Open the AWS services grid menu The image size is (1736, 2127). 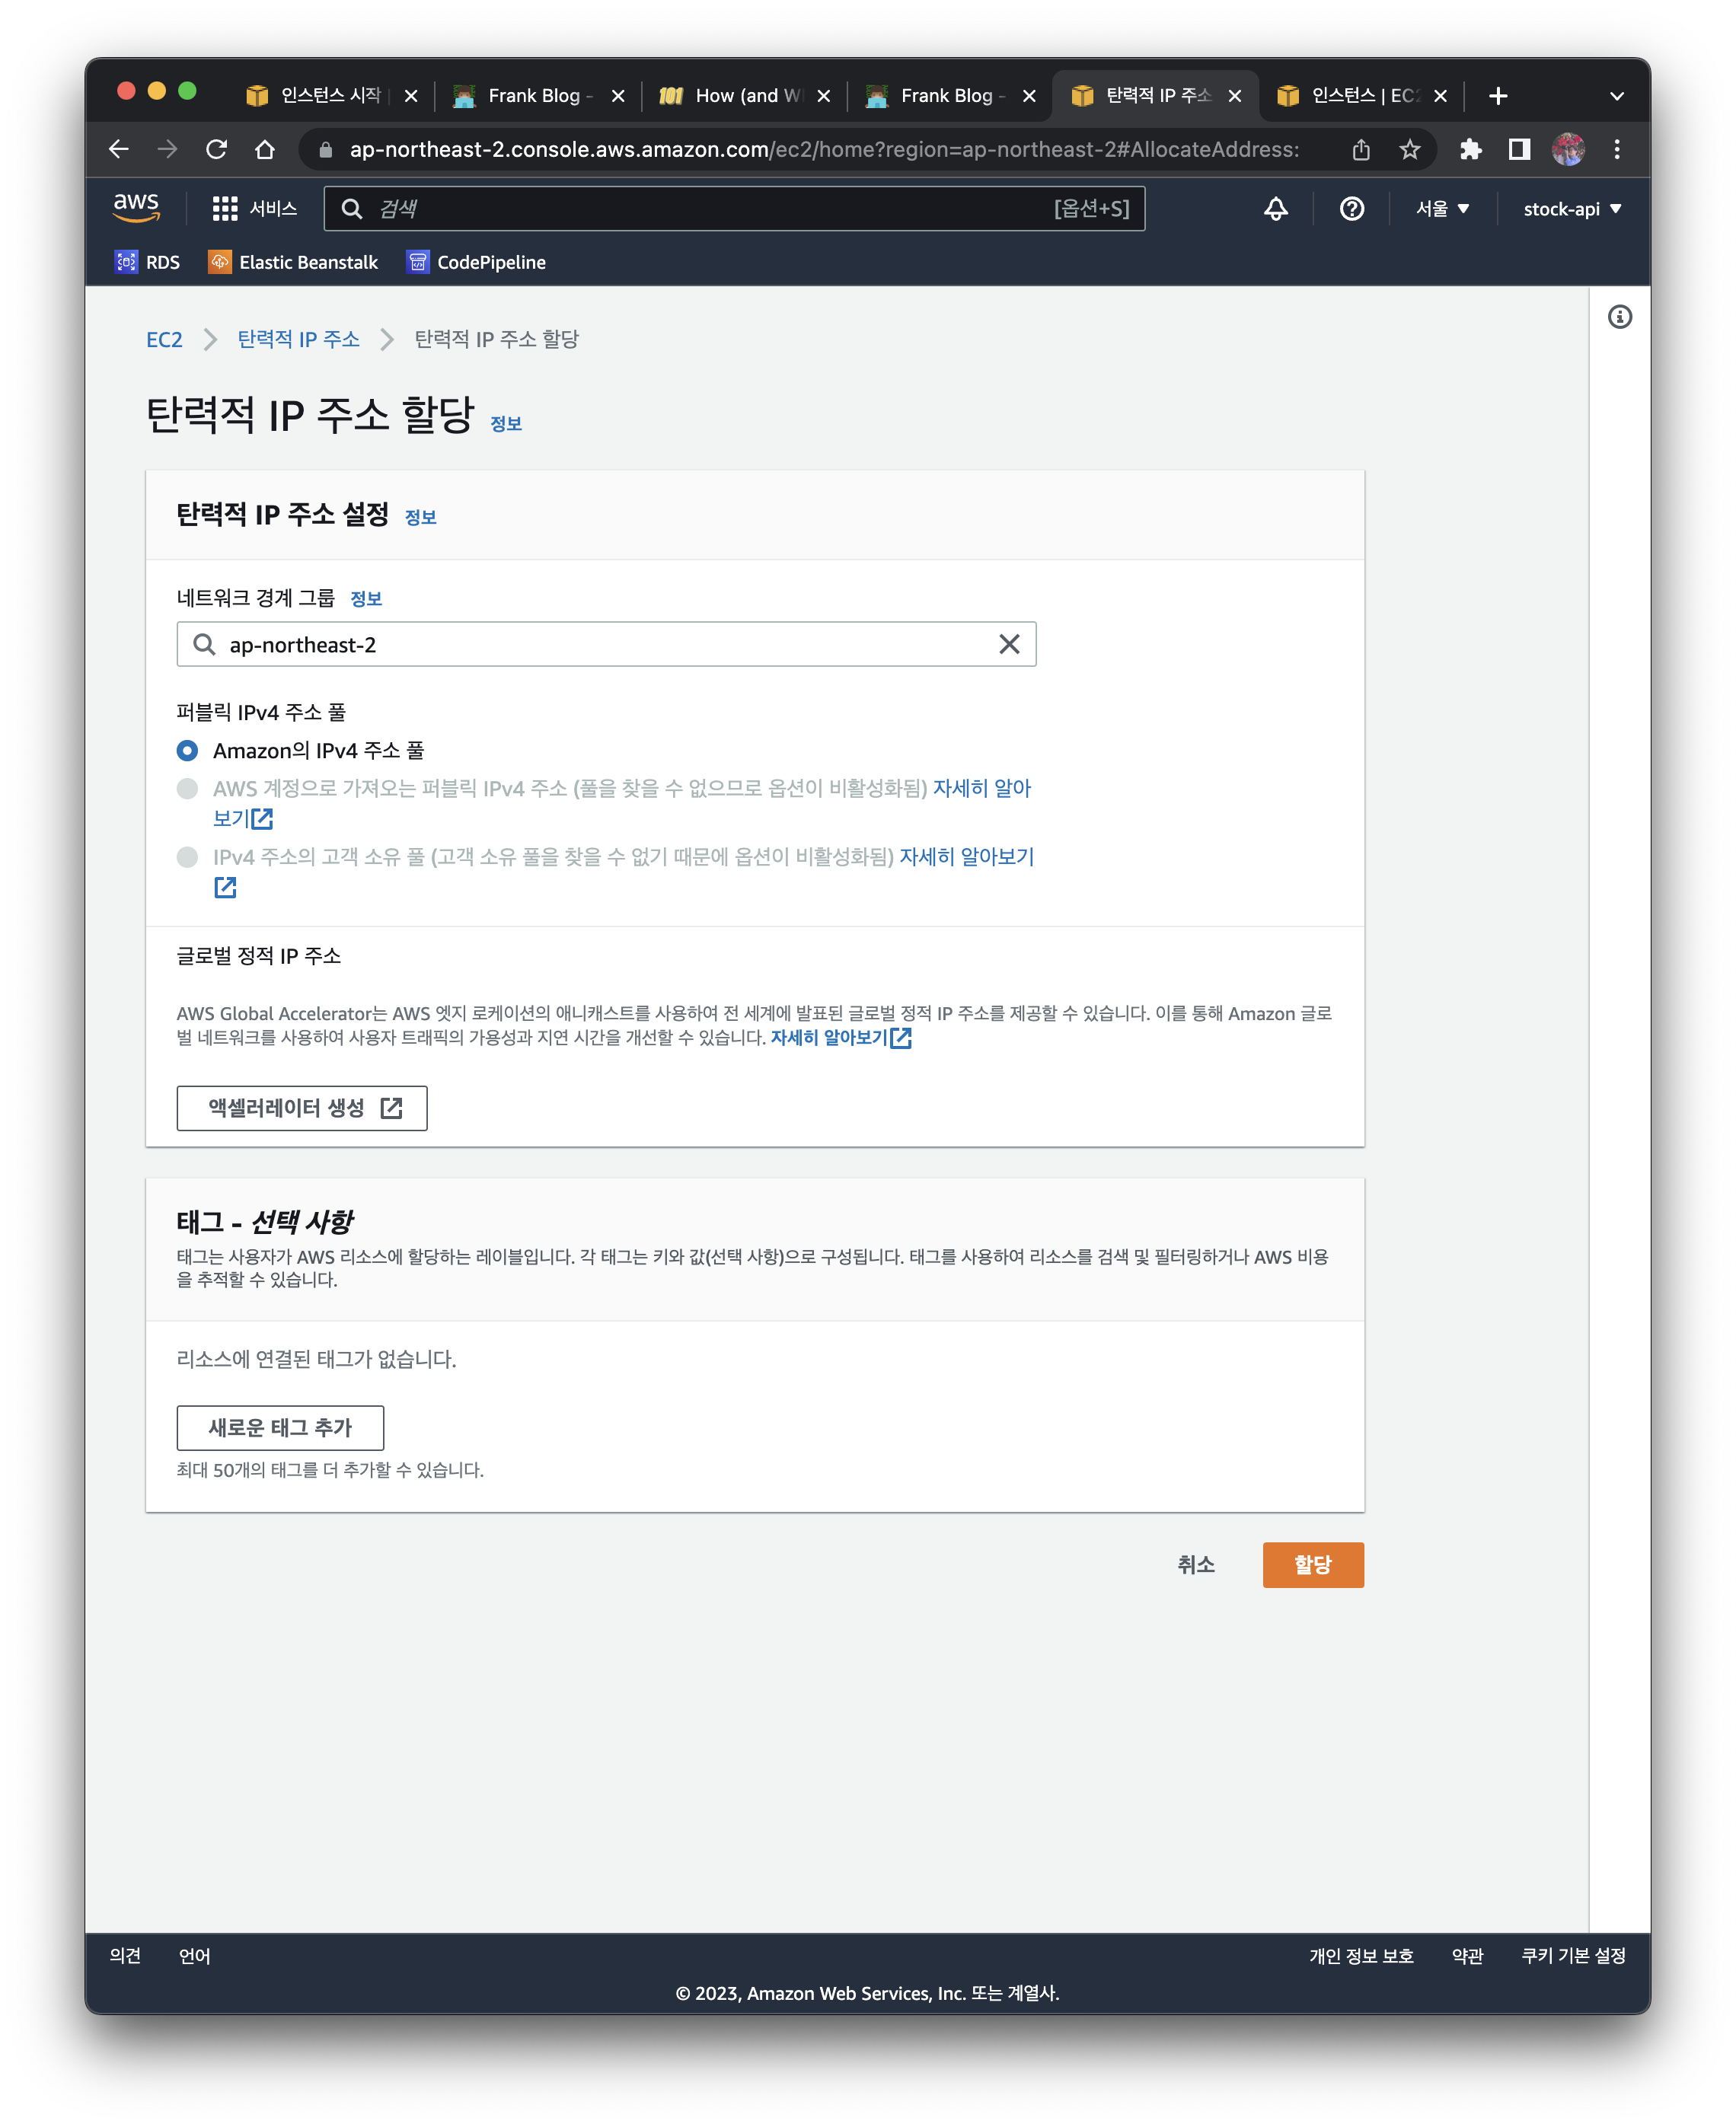(x=224, y=209)
